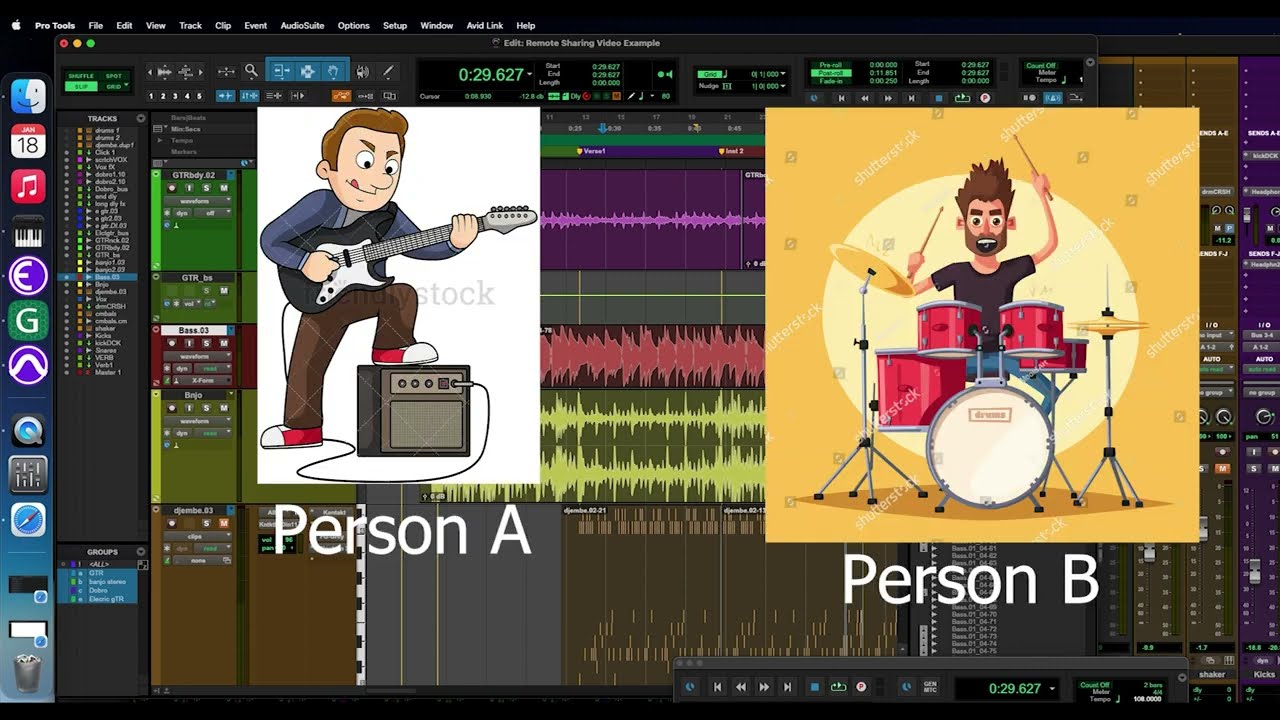Screen dimensions: 1280x720
Task: Click Return to Zero transport button
Action: click(841, 98)
